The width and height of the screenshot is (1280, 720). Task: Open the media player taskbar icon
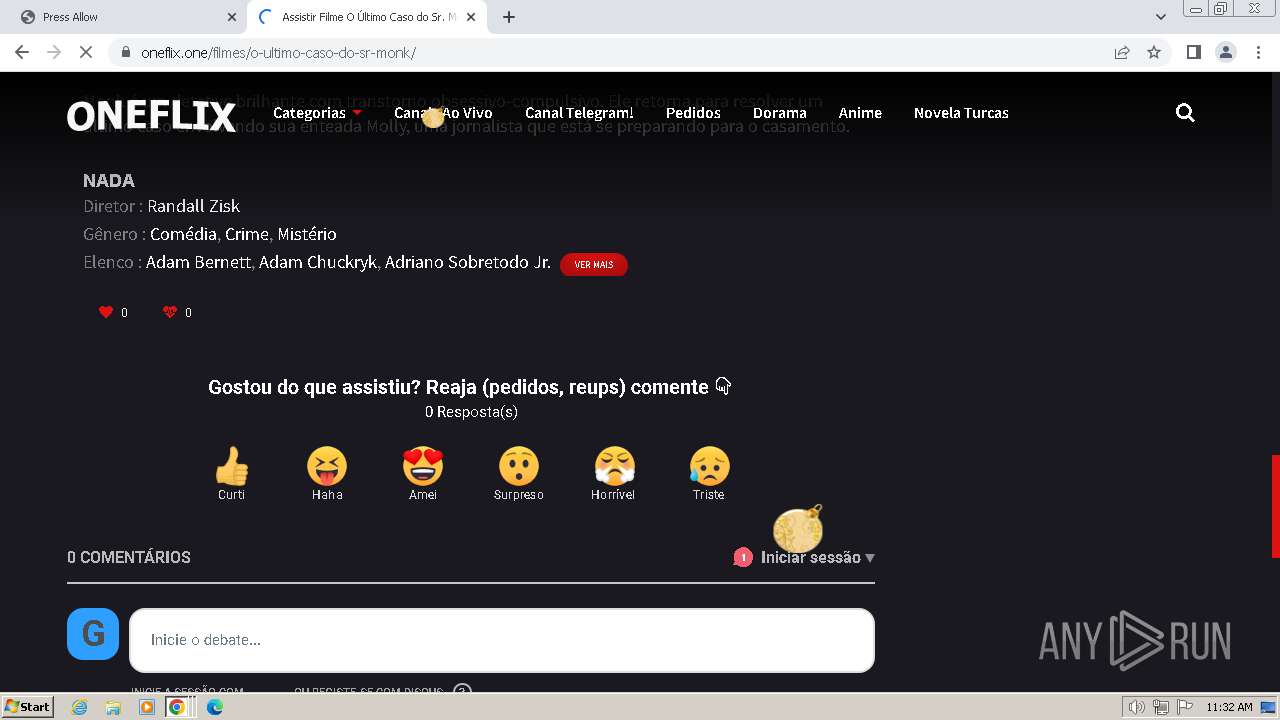tap(147, 707)
